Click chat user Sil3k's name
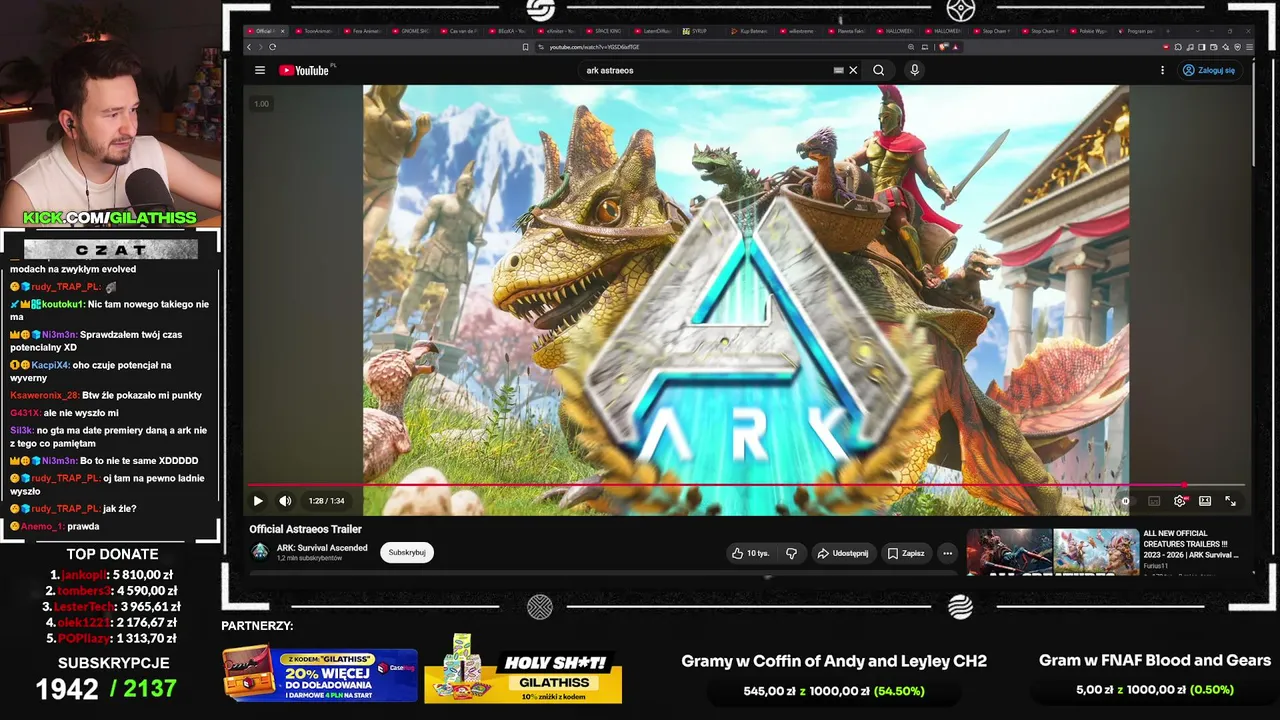 tap(21, 430)
